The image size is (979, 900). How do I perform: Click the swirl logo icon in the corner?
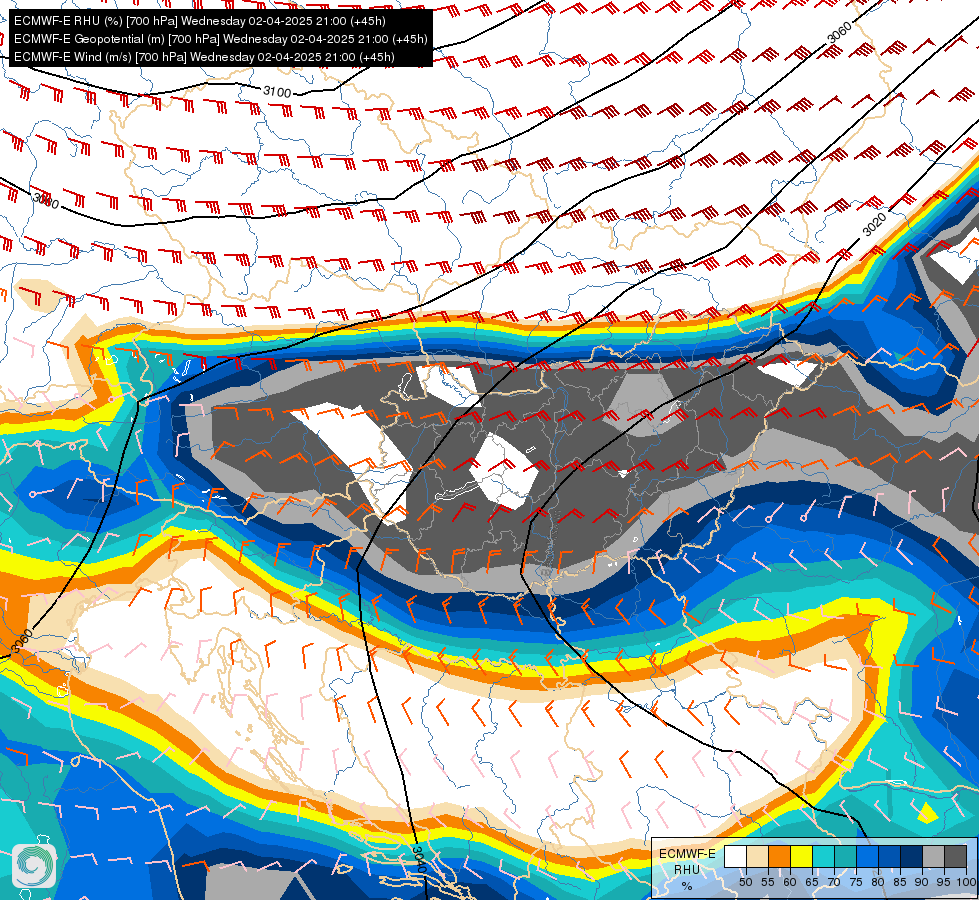[x=34, y=866]
